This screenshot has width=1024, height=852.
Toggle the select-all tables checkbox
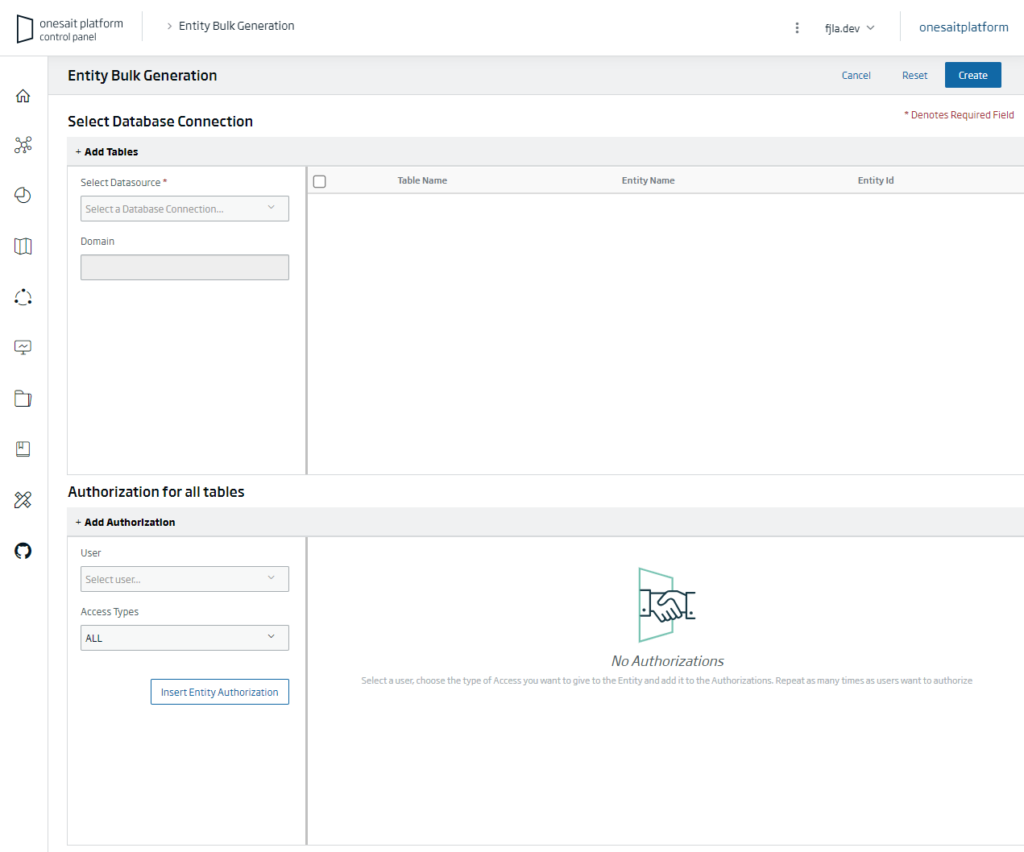tap(319, 181)
